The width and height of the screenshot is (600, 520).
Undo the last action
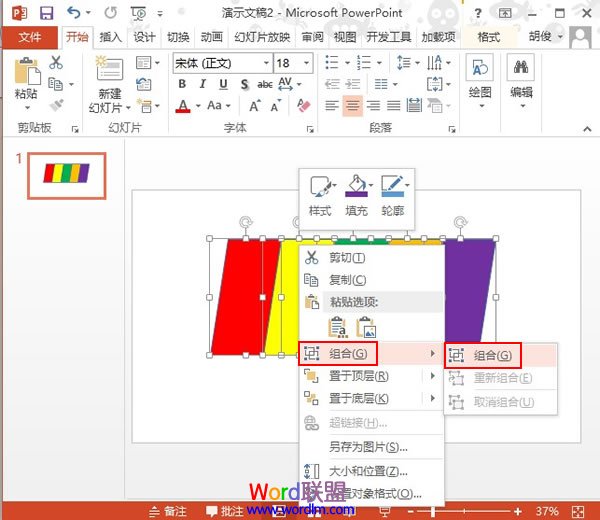73,13
